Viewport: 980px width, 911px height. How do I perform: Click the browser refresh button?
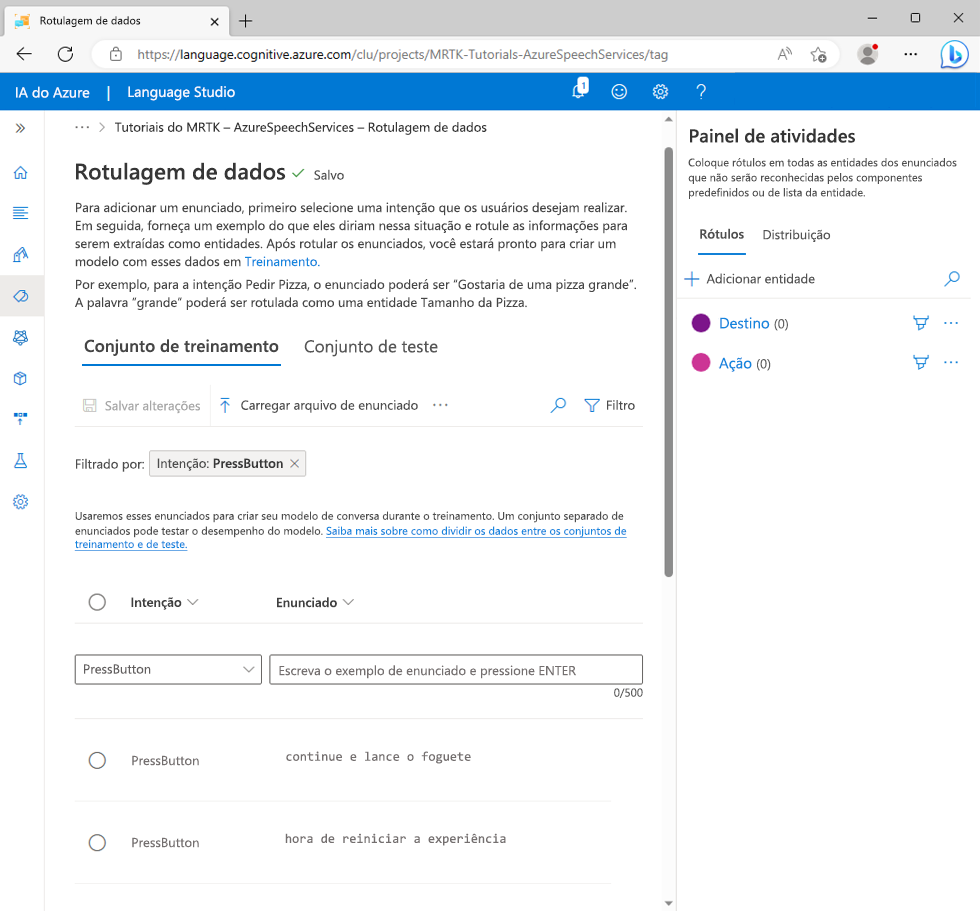pos(66,54)
